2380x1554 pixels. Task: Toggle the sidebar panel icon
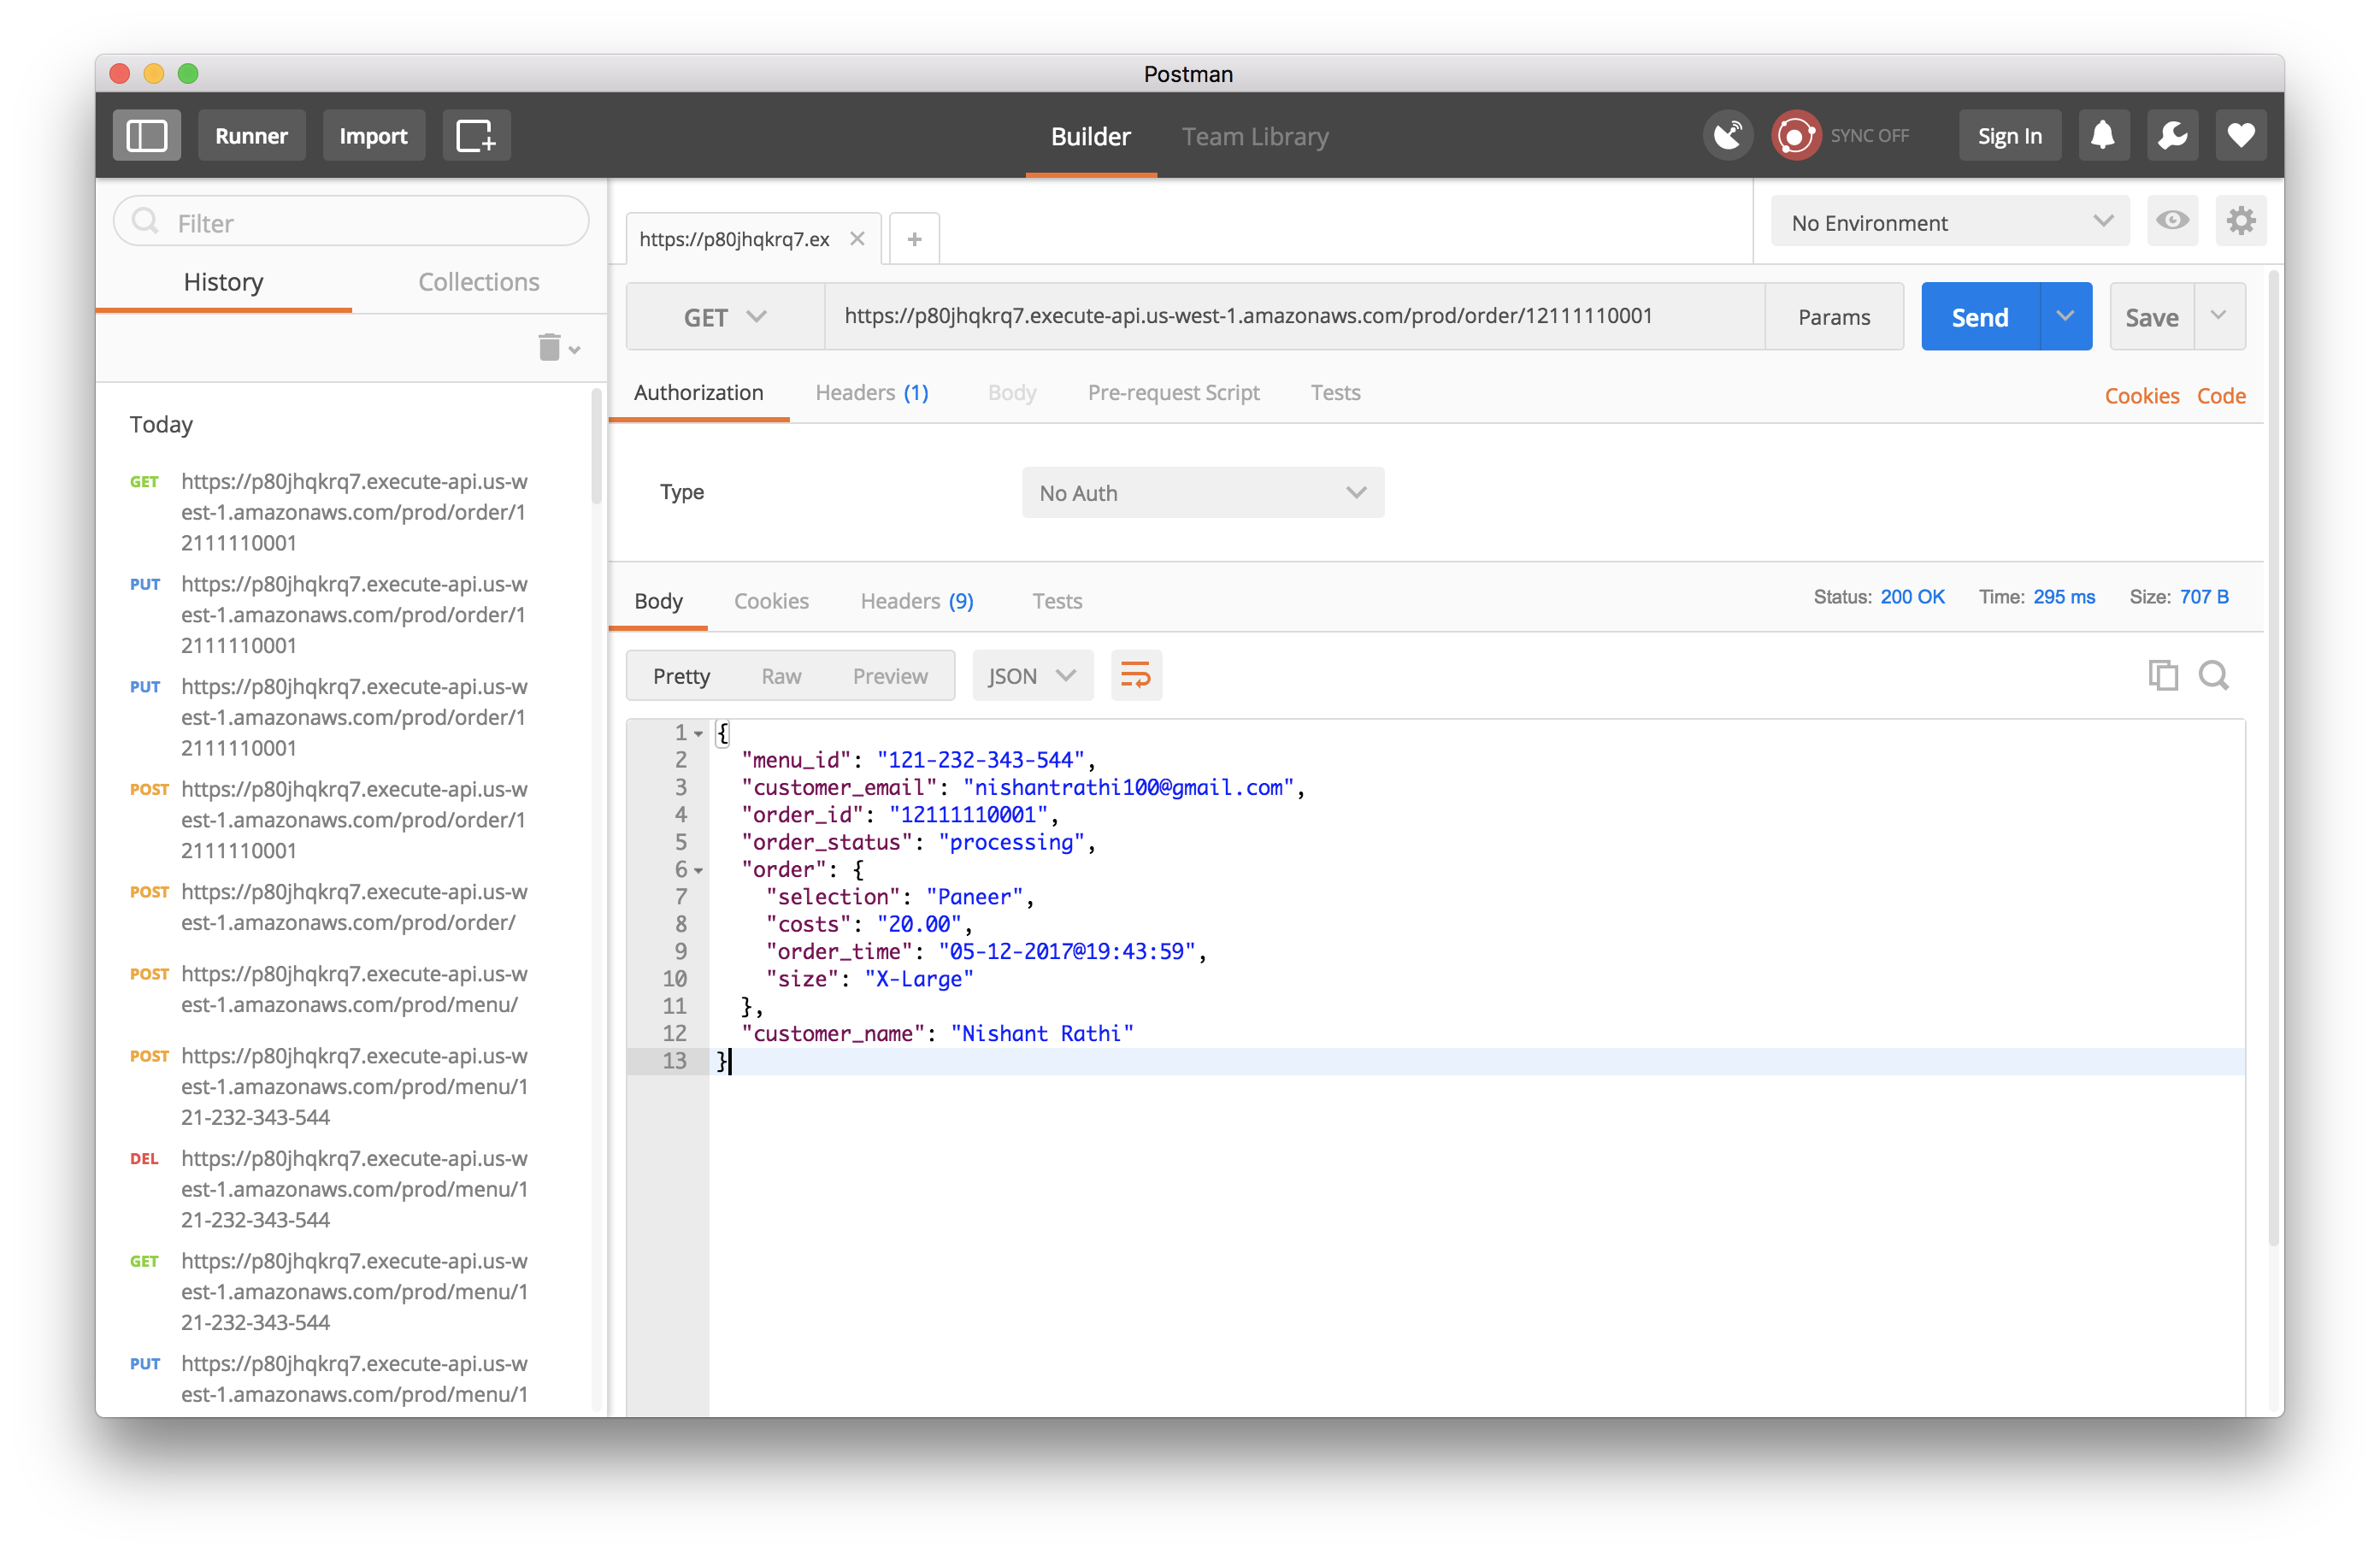pyautogui.click(x=146, y=135)
